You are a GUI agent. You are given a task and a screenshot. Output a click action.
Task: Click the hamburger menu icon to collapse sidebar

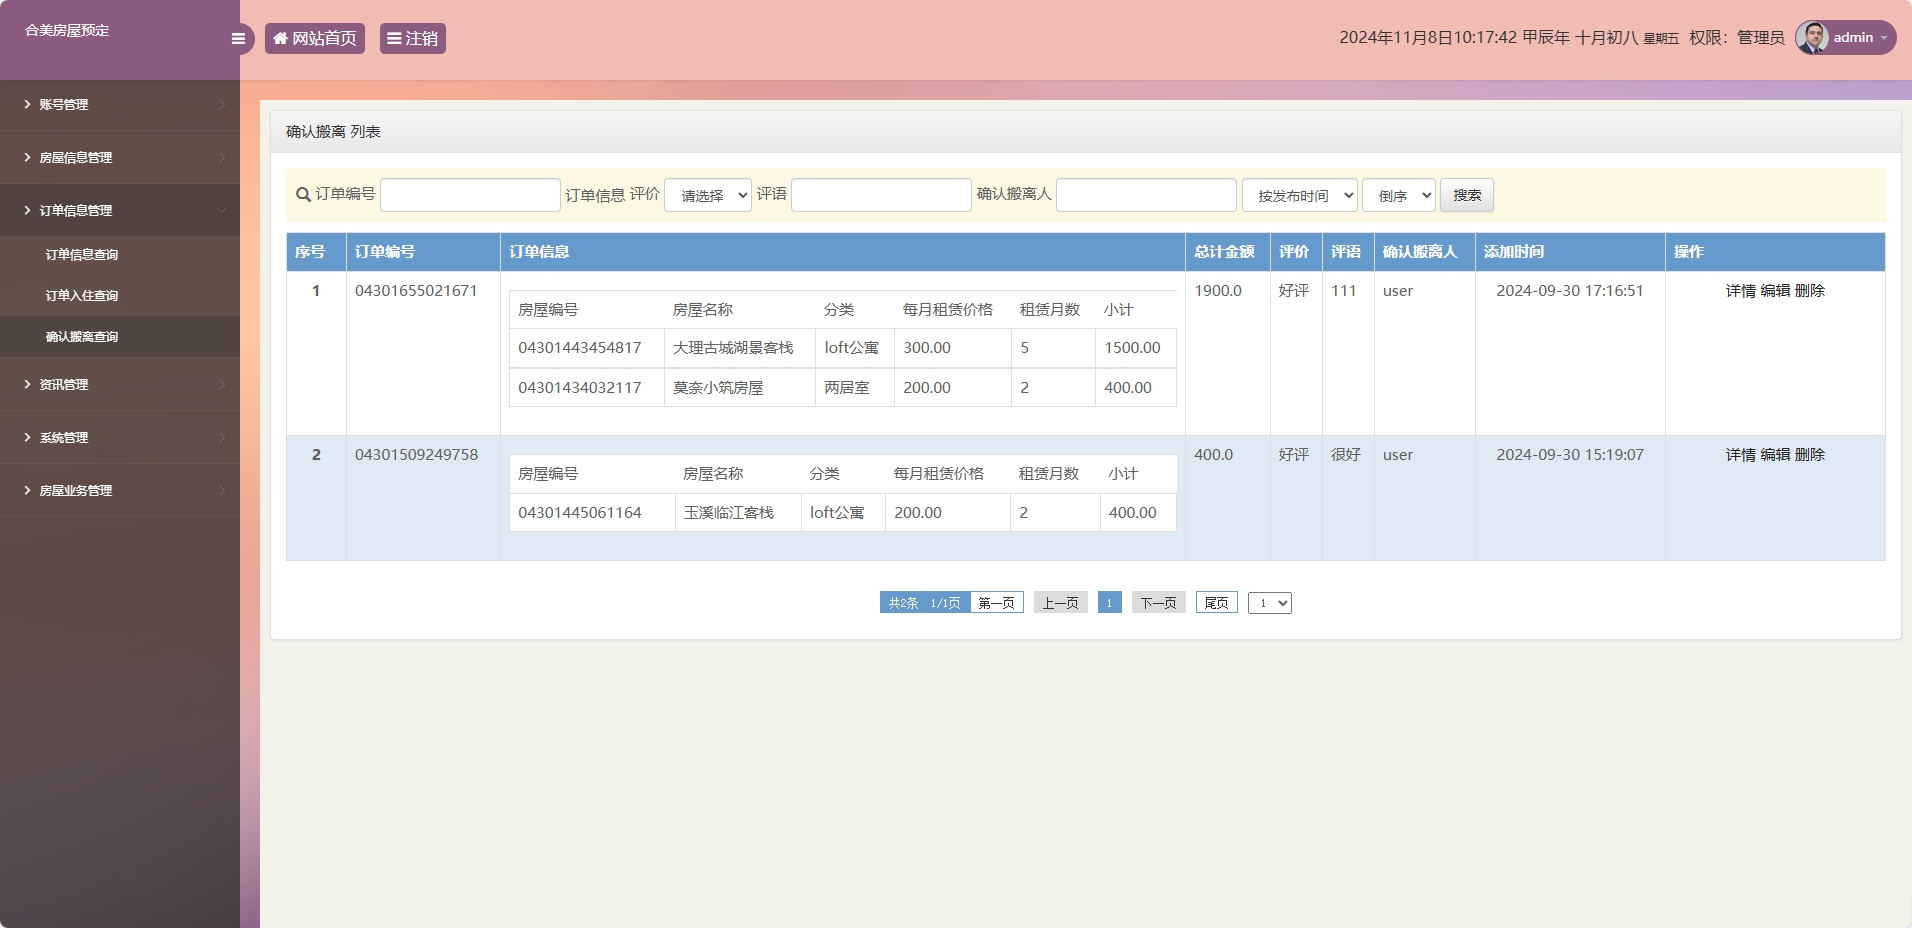(x=238, y=38)
